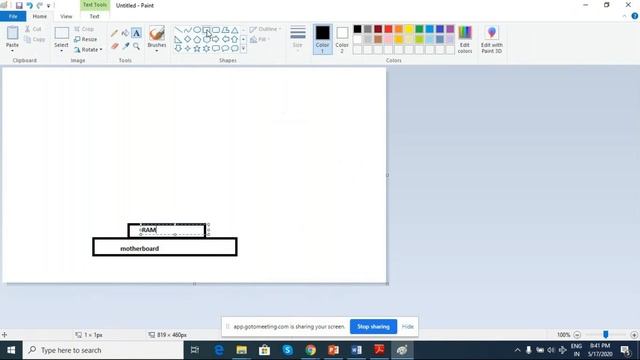Viewport: 640px width, 360px height.
Task: Open Customize Quick Access Toolbar dropdown
Action: tap(49, 6)
